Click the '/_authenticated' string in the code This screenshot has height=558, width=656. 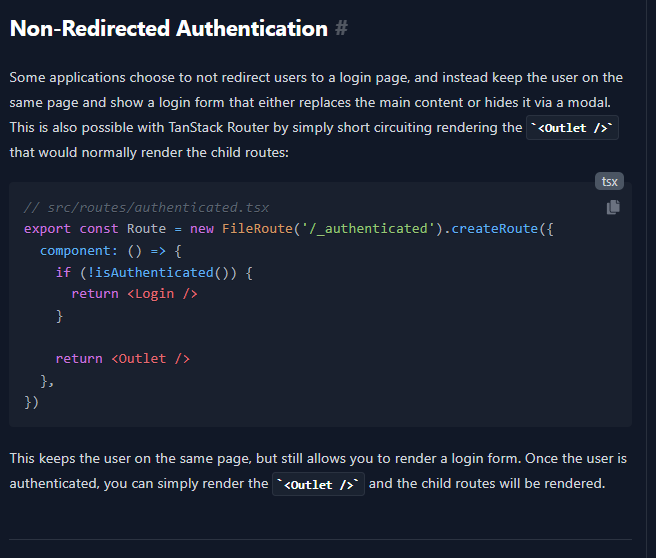[x=368, y=229]
